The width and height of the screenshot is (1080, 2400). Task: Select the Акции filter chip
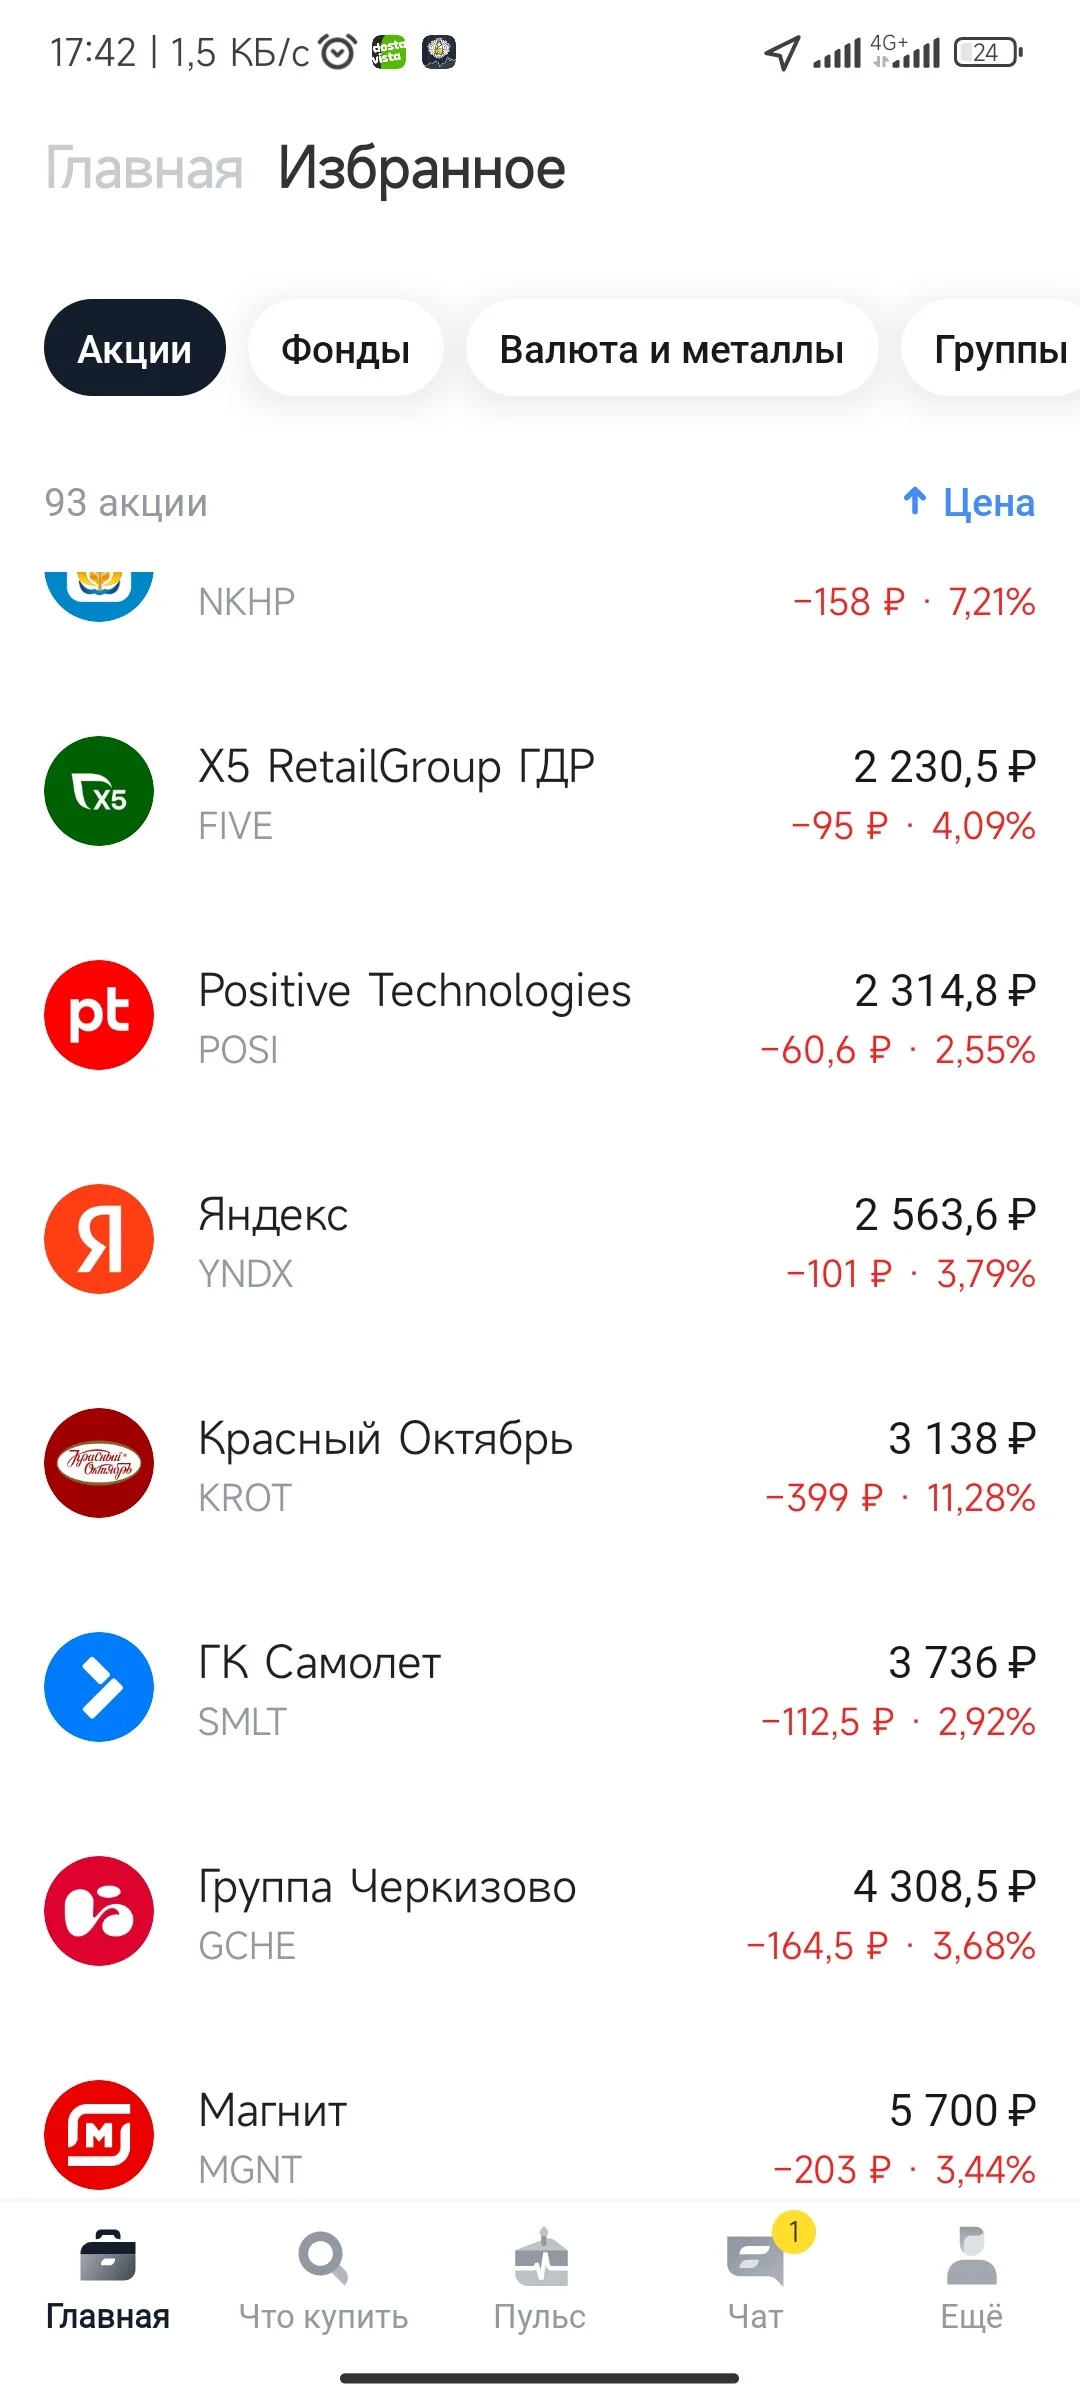pos(135,348)
